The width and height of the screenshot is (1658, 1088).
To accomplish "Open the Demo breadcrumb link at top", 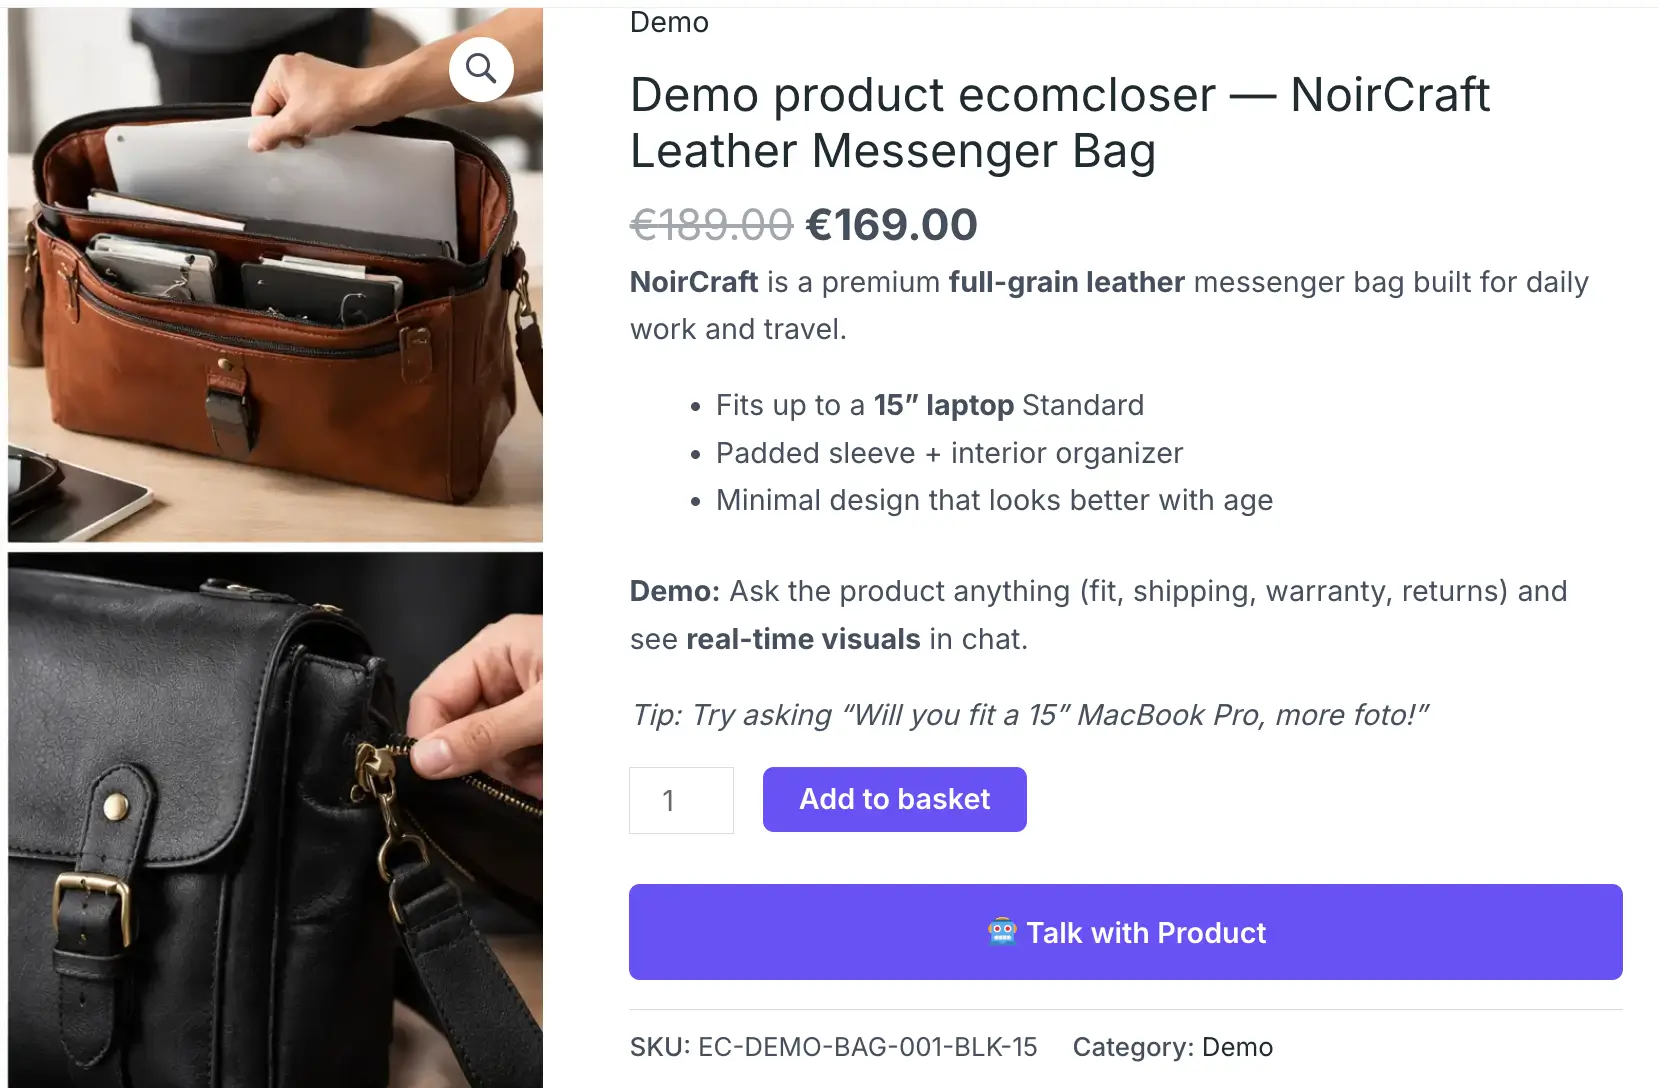I will [668, 22].
